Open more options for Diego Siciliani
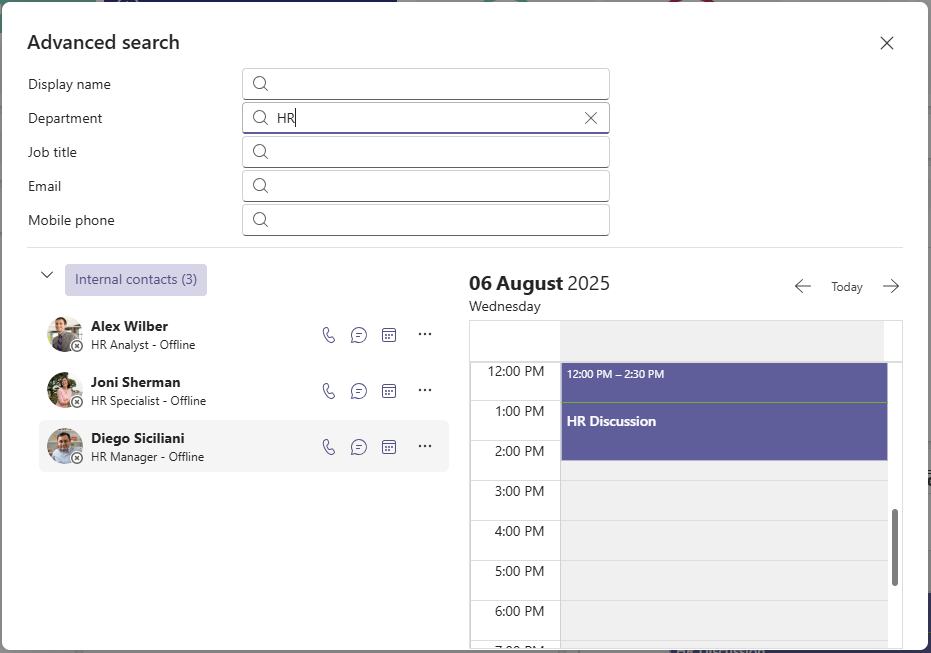Screen dimensions: 931x653 425,447
